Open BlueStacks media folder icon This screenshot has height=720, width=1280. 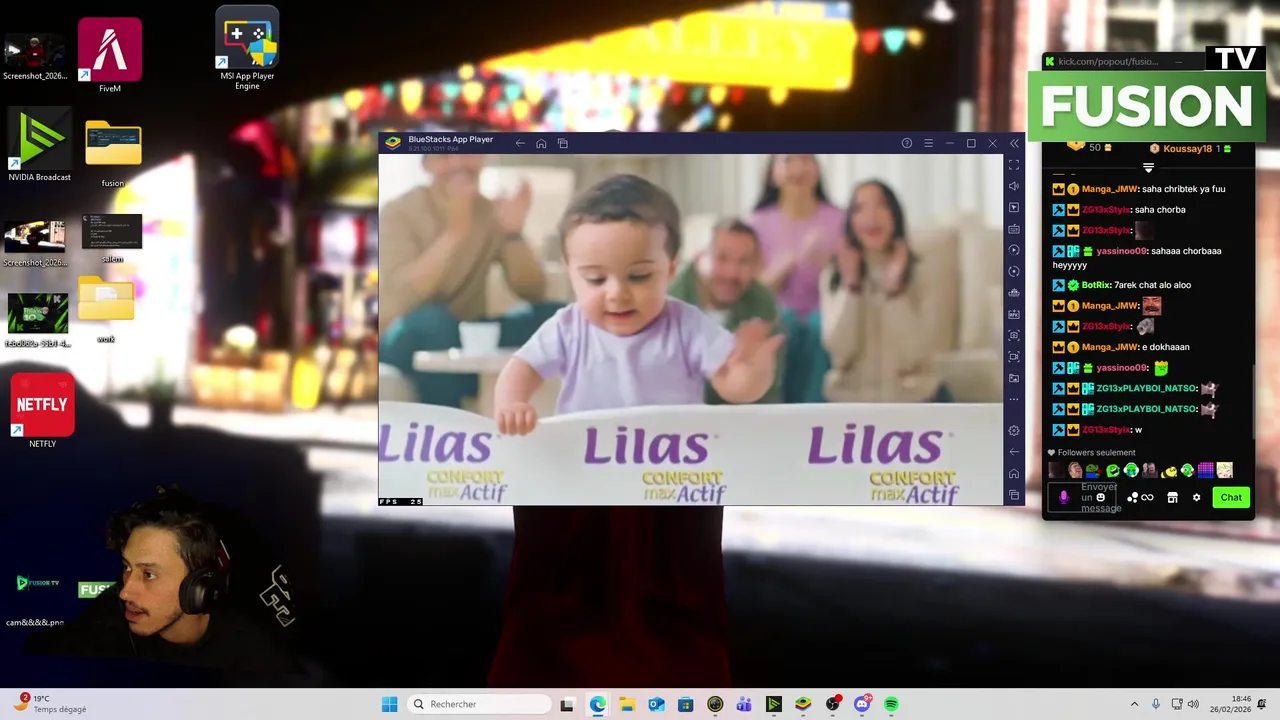[1014, 378]
